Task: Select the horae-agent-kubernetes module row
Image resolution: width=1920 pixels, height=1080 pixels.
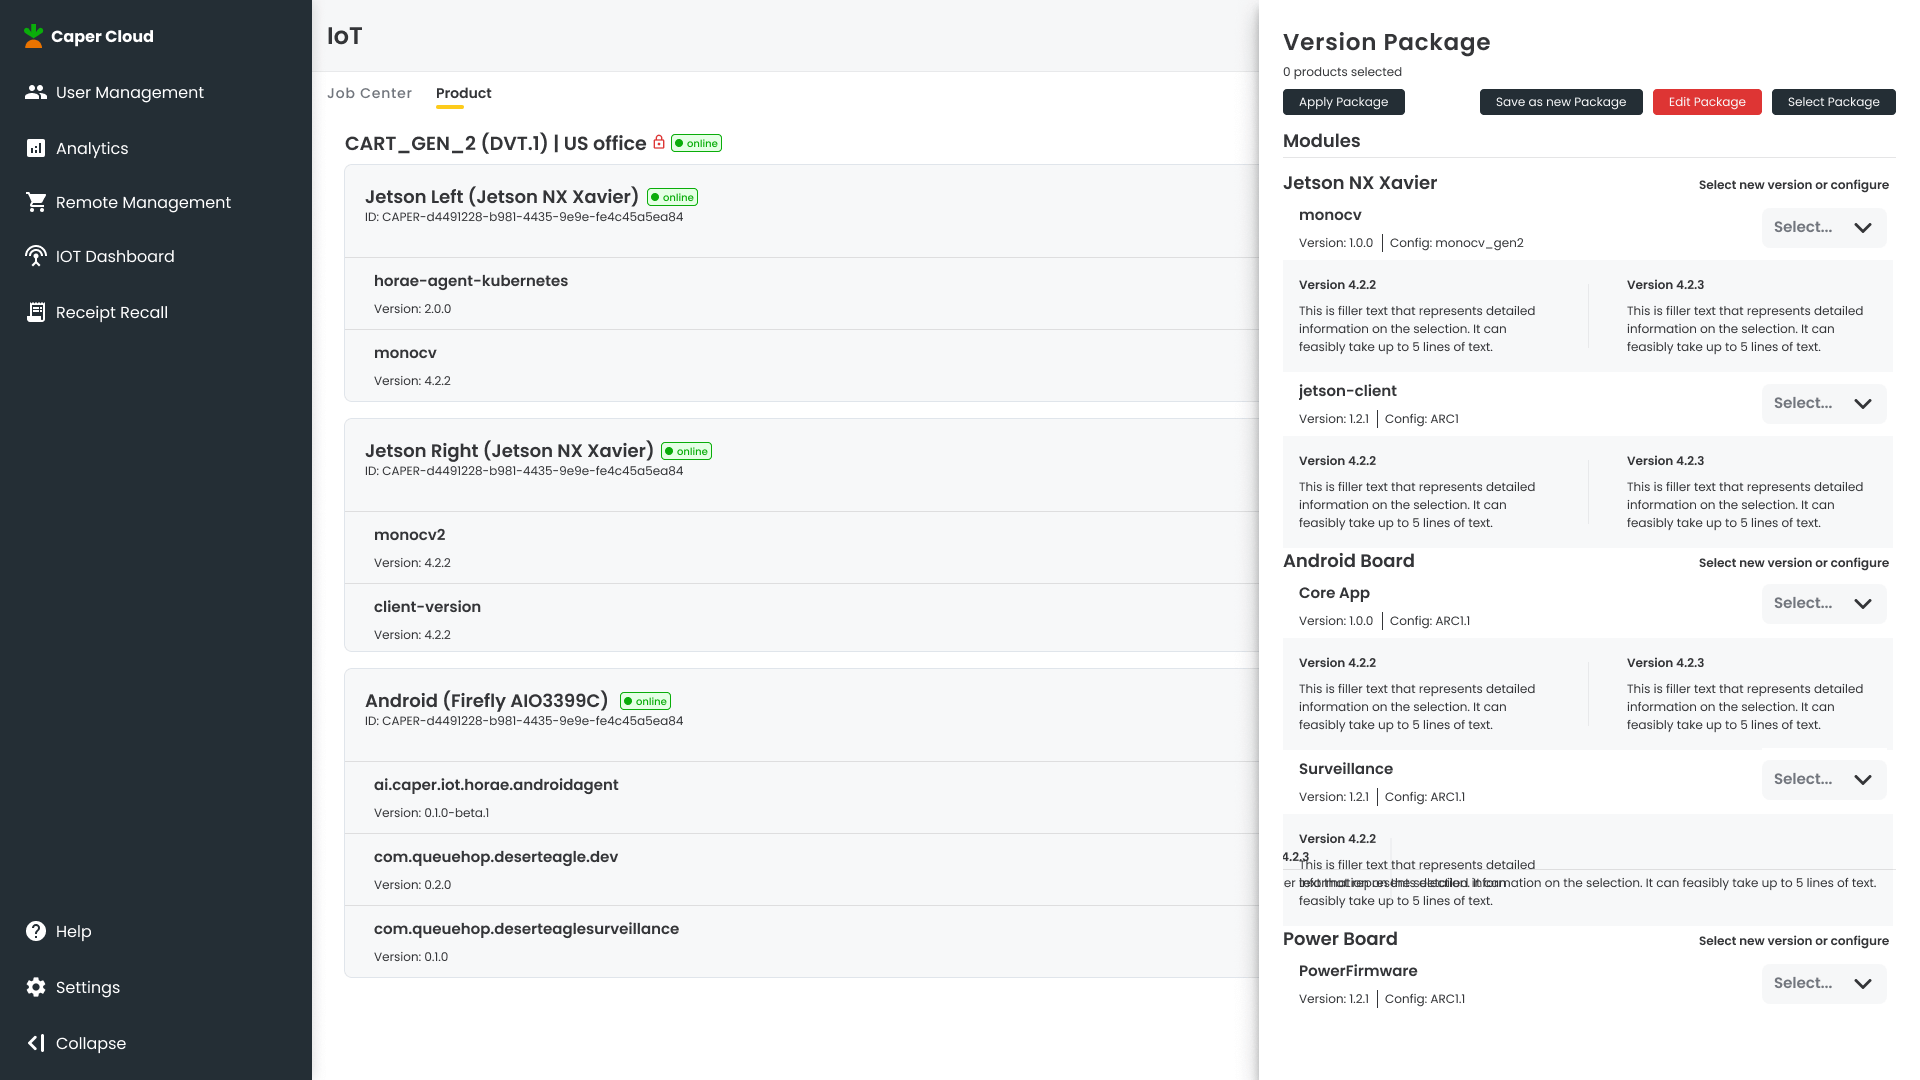Action: tap(800, 294)
